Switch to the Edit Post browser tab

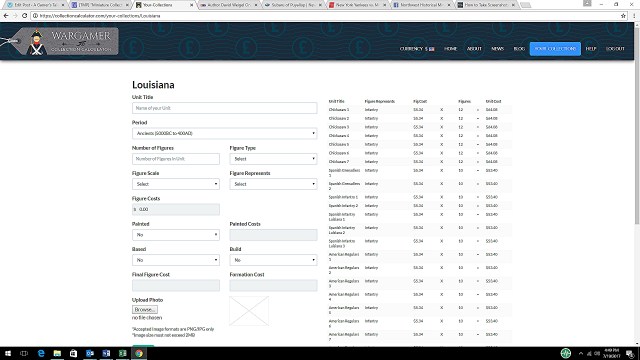pos(35,5)
